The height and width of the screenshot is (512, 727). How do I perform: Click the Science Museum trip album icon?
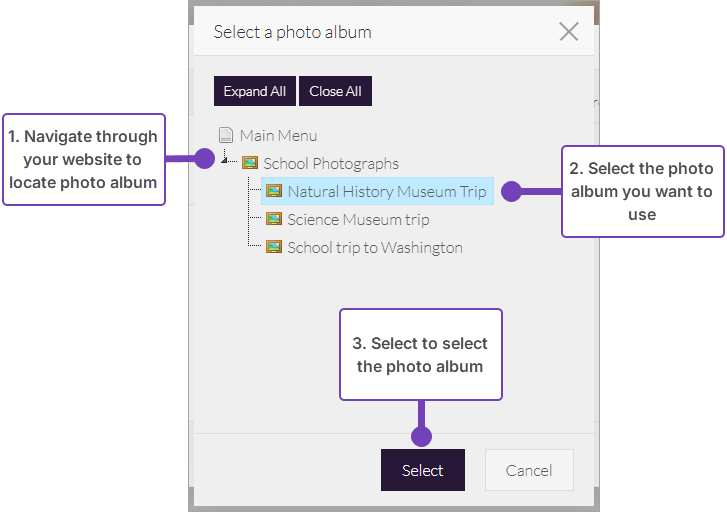pos(274,219)
